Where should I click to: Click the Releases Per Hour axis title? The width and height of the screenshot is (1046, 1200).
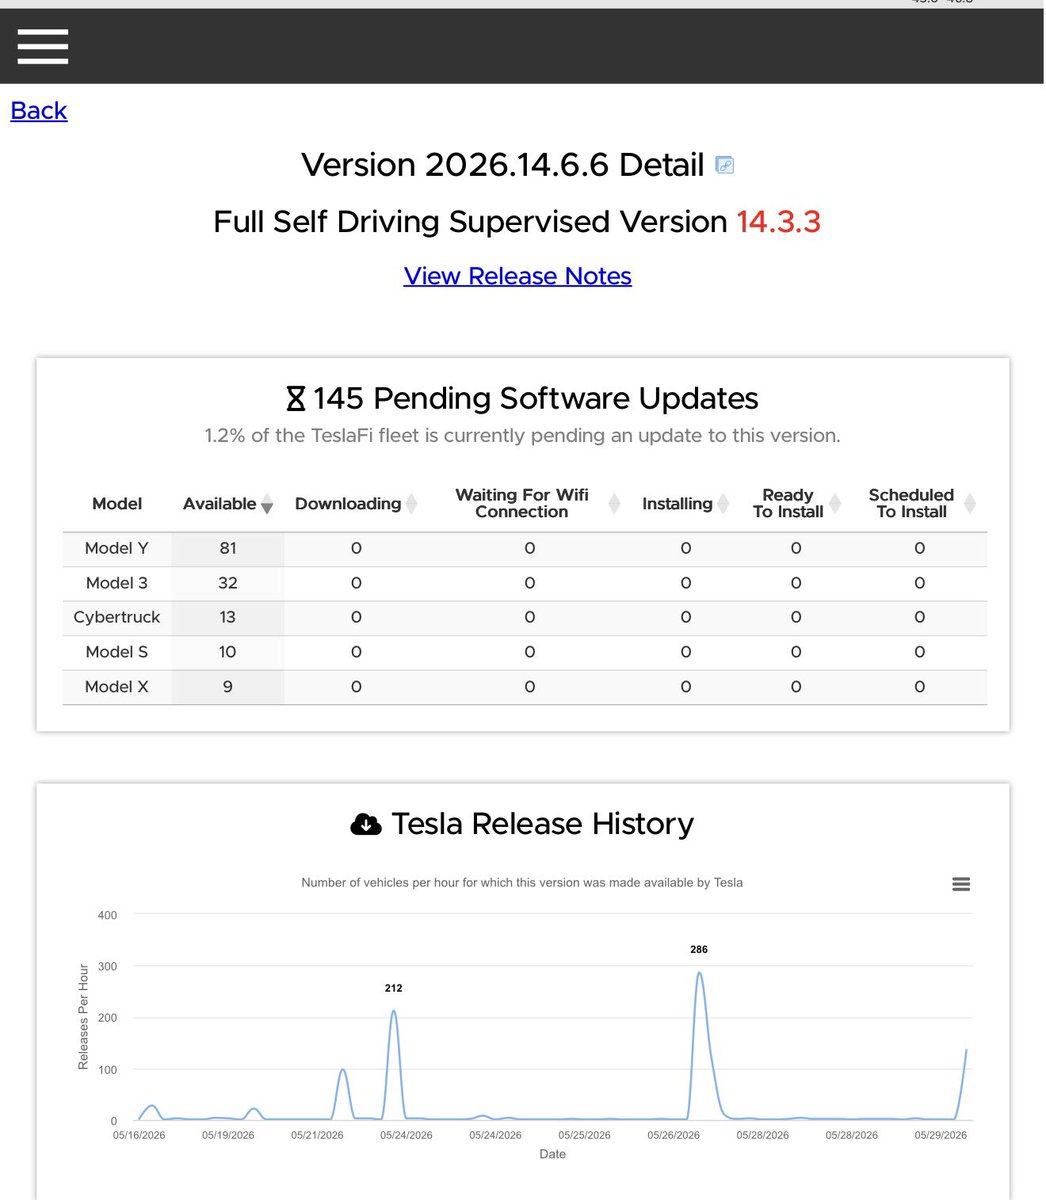tap(83, 1017)
